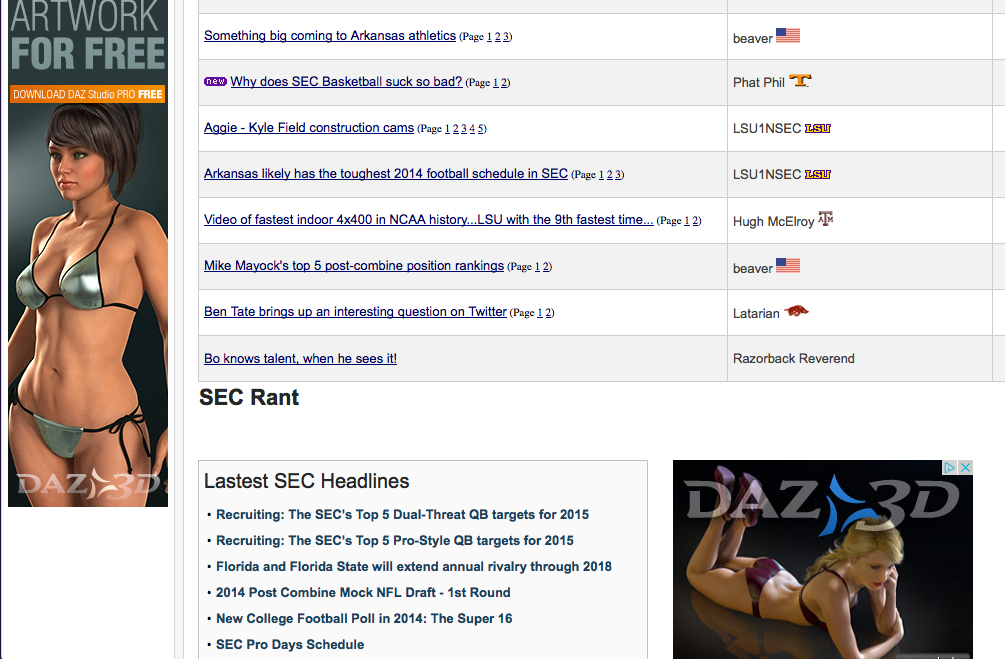Open 'Something big coming to Arkansas athletics' thread

point(329,36)
